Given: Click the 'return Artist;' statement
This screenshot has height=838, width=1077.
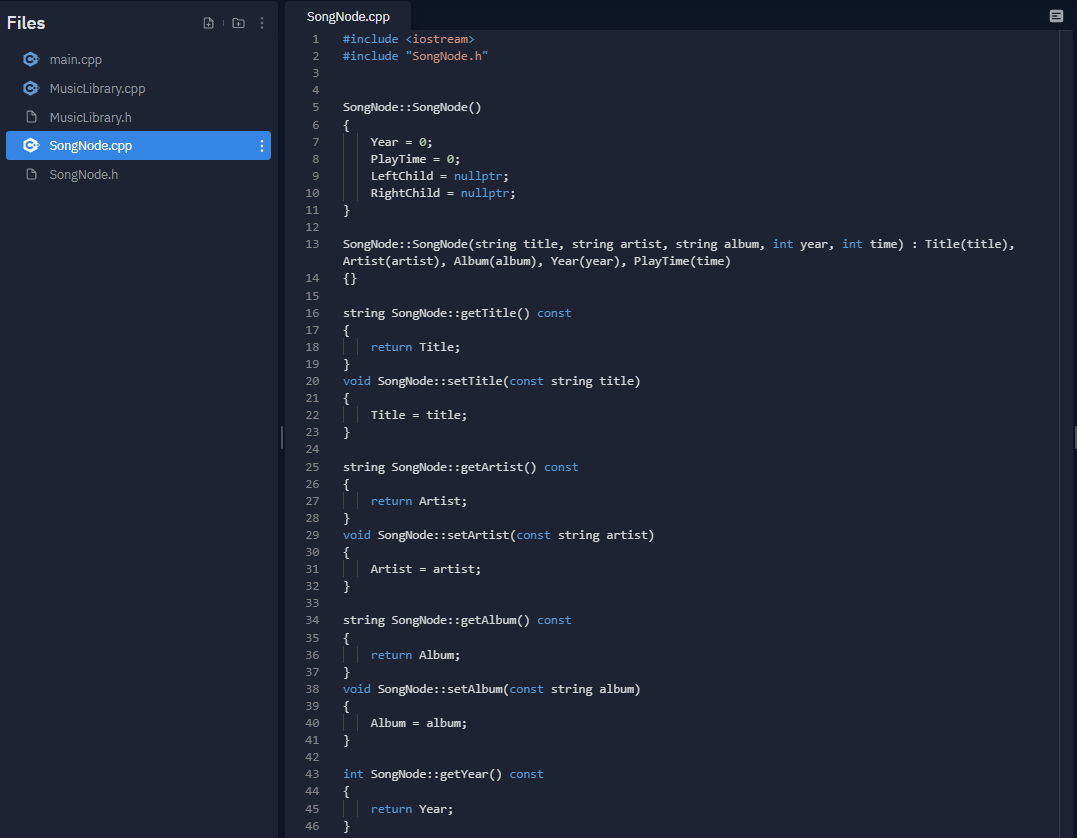Looking at the screenshot, I should [x=418, y=501].
